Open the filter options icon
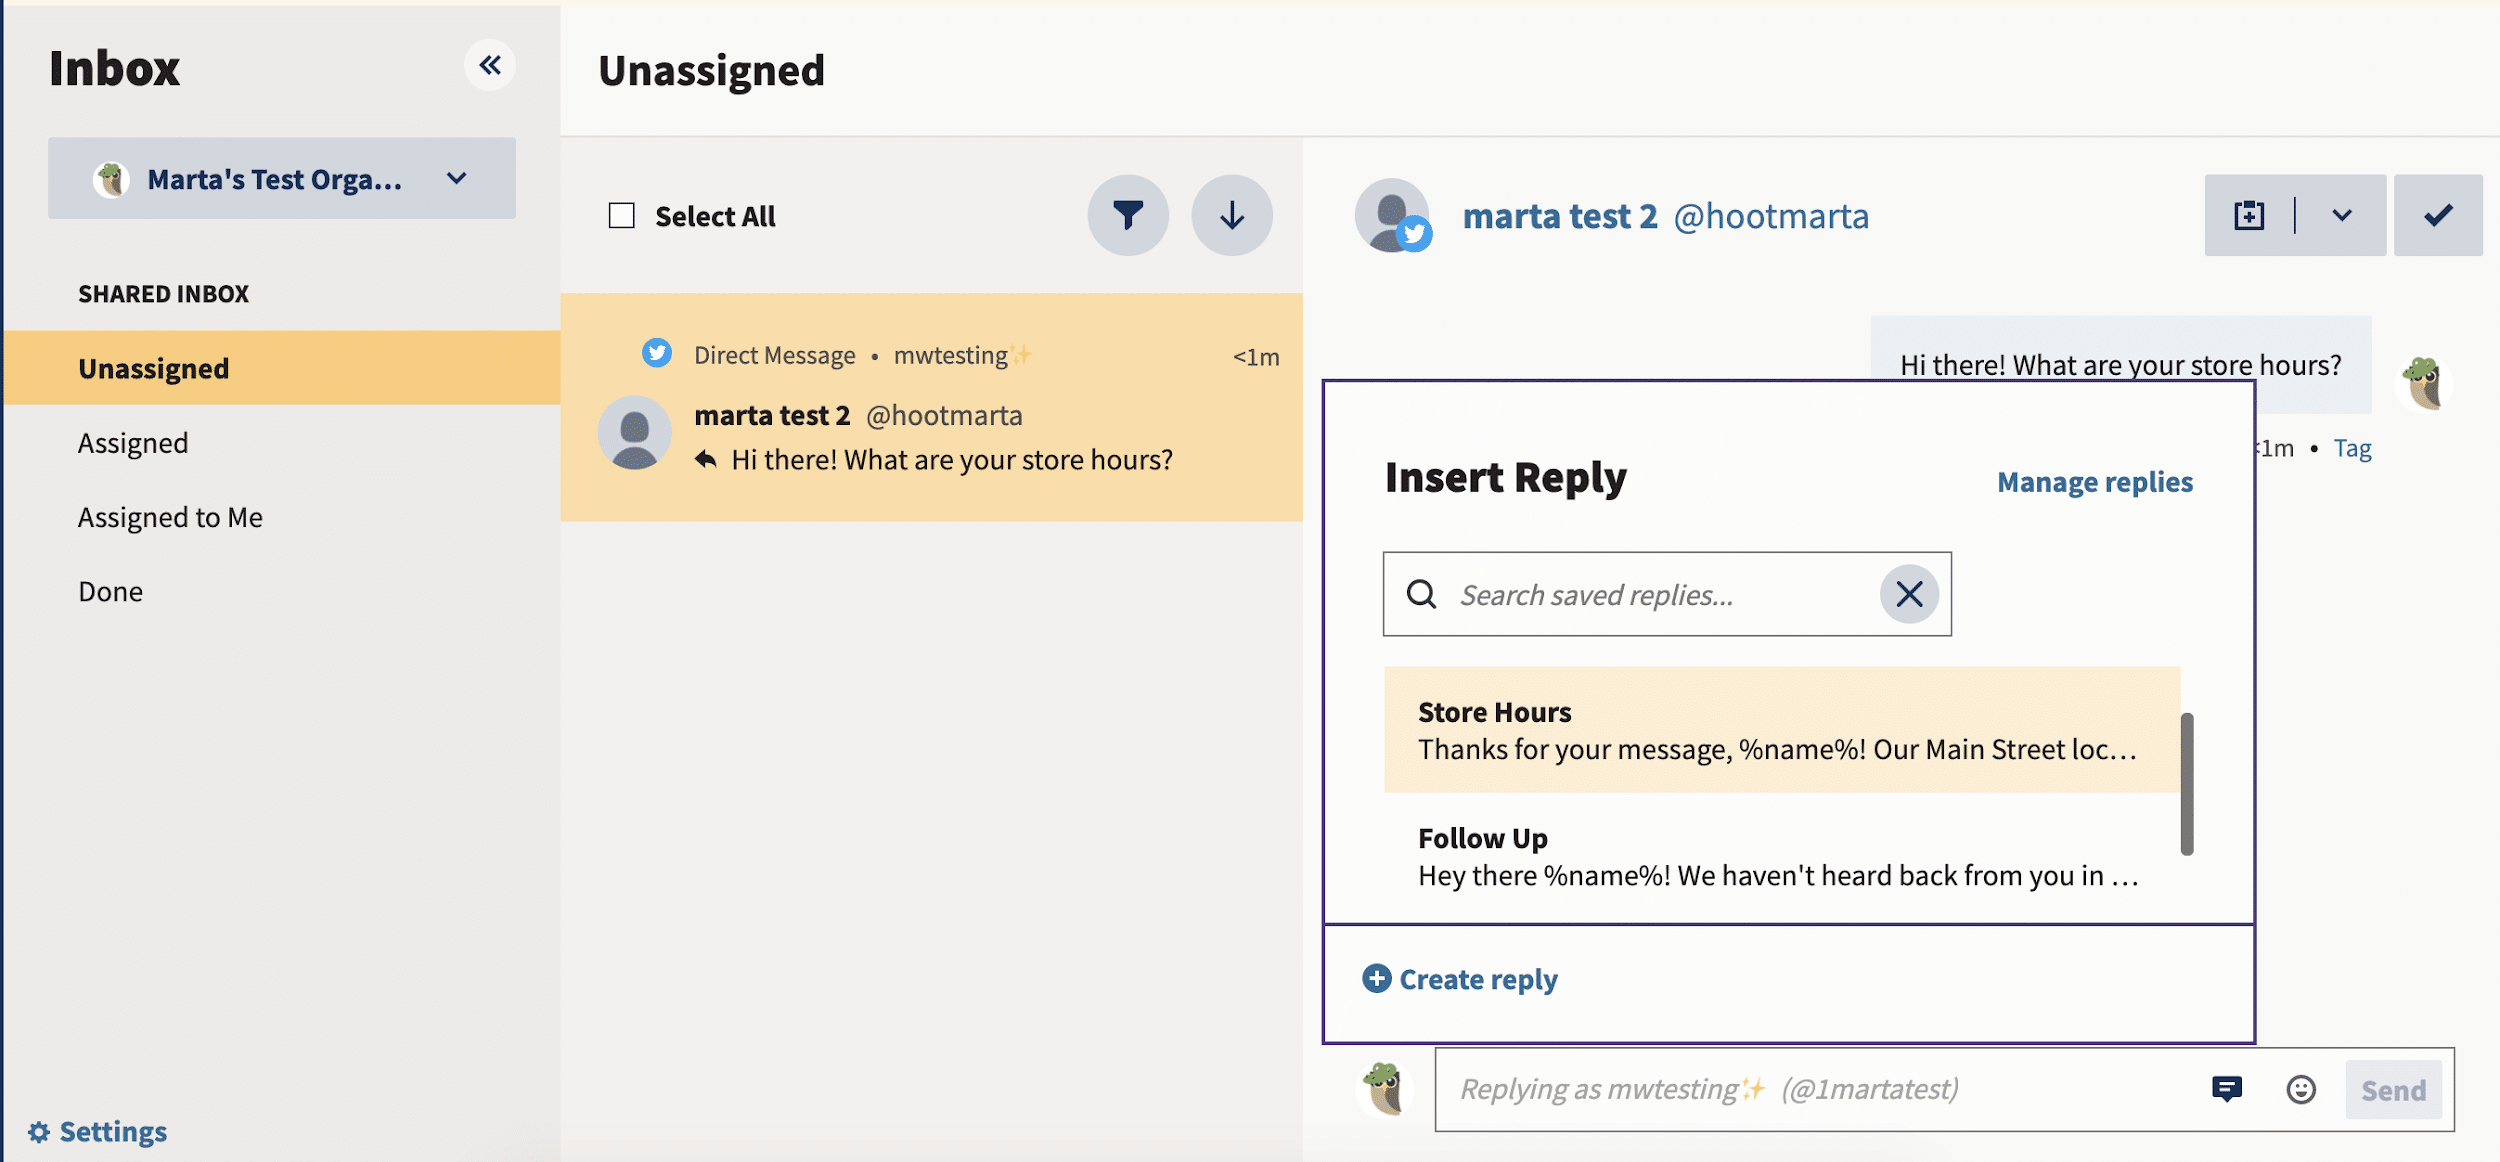Screen dimensions: 2500x1162 tap(1128, 214)
